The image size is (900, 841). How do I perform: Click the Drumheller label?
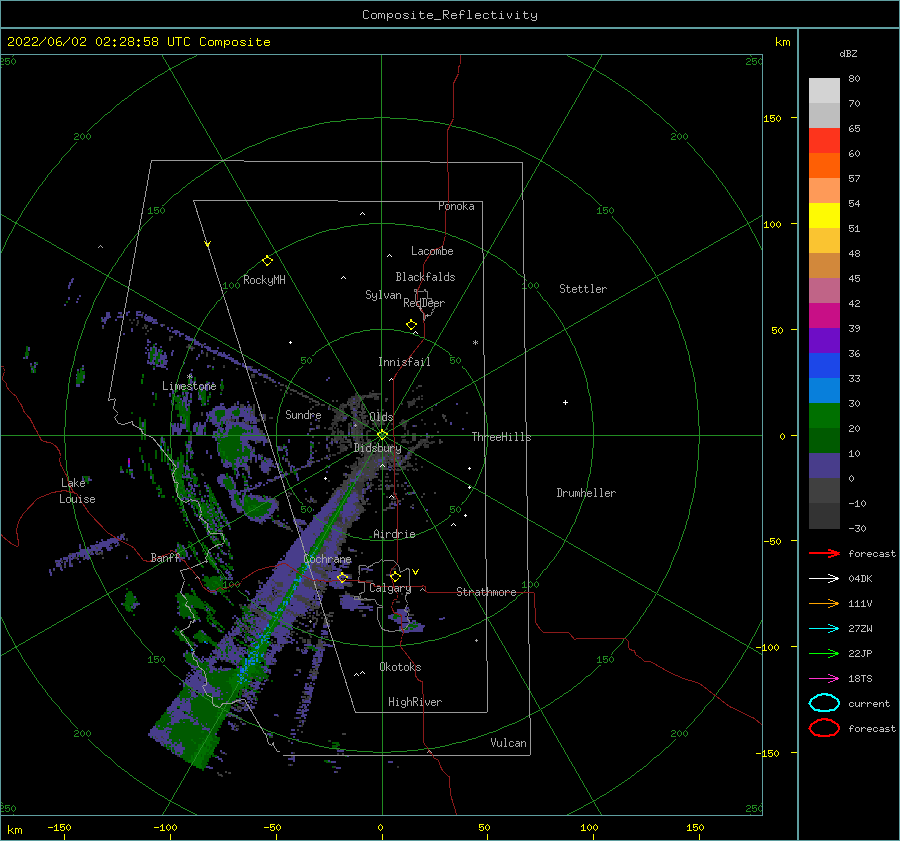point(586,493)
